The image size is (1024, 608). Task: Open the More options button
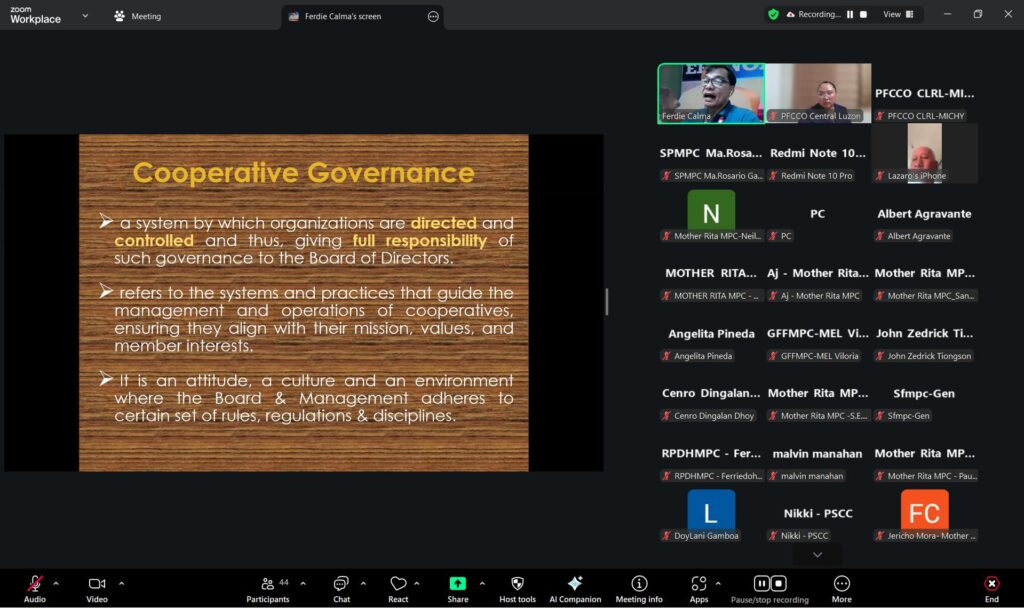point(842,584)
